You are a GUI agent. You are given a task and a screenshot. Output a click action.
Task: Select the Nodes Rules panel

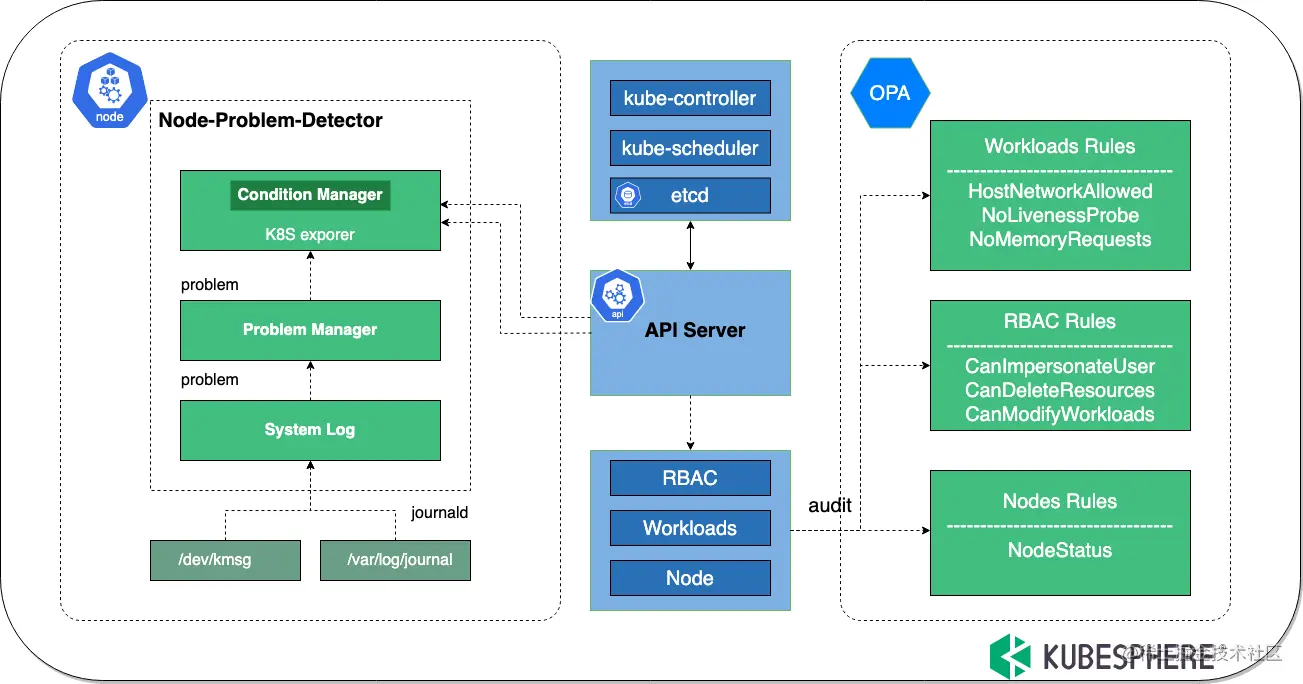pyautogui.click(x=1060, y=532)
